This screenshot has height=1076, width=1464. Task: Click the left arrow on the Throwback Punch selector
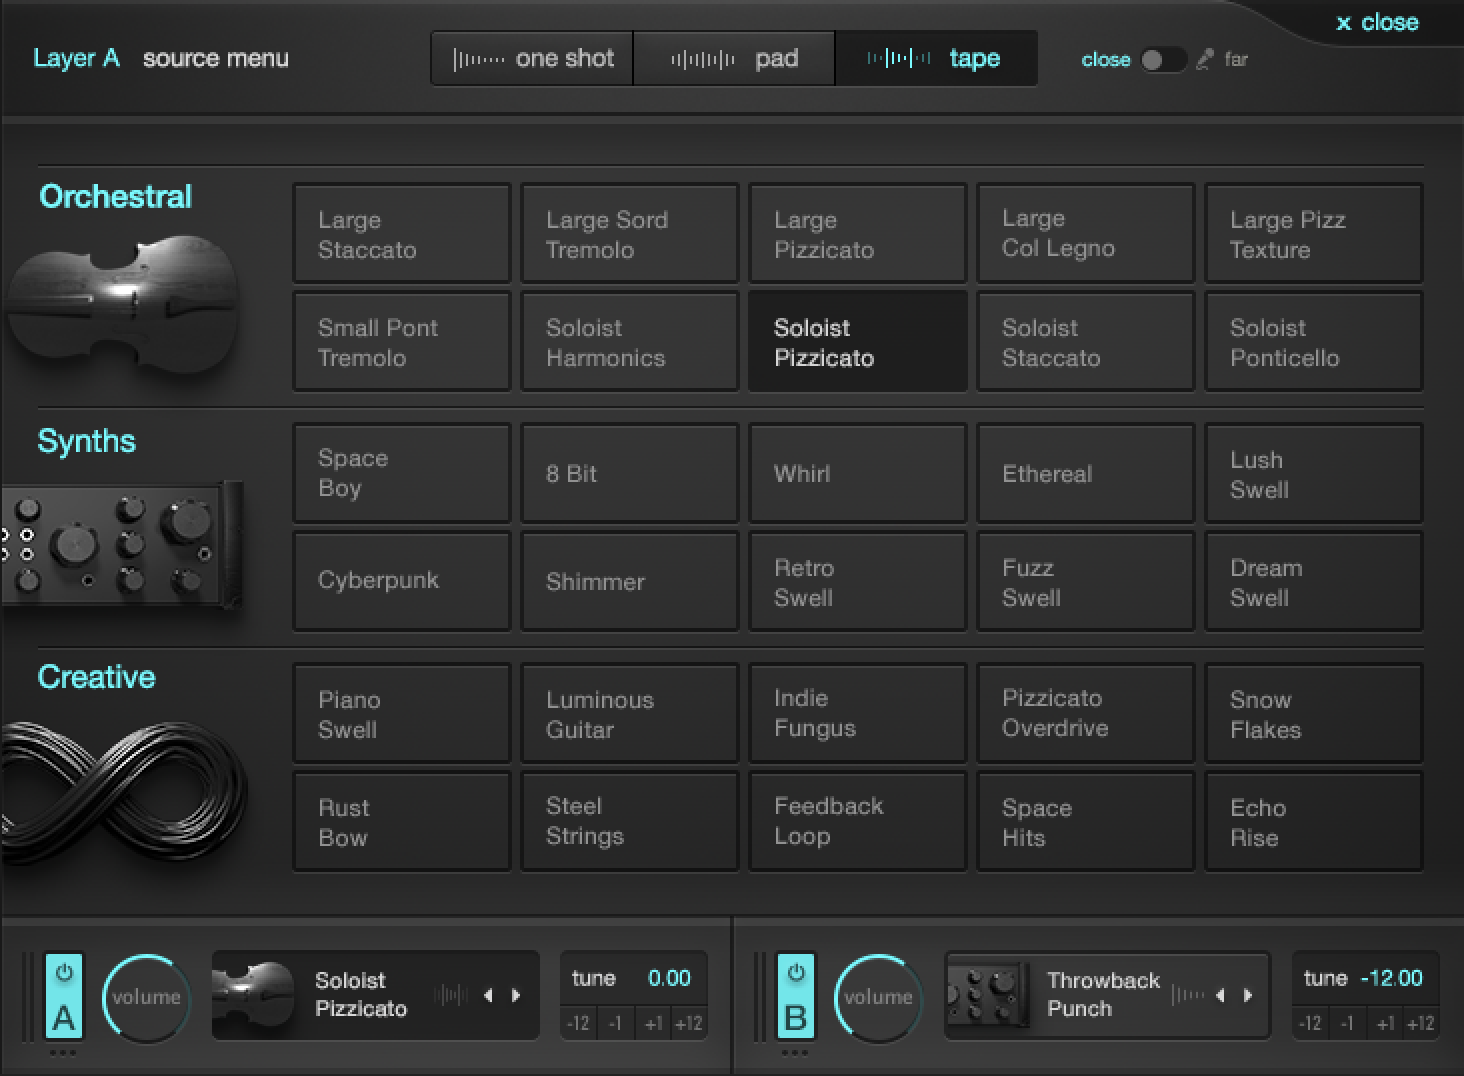coord(1220,995)
